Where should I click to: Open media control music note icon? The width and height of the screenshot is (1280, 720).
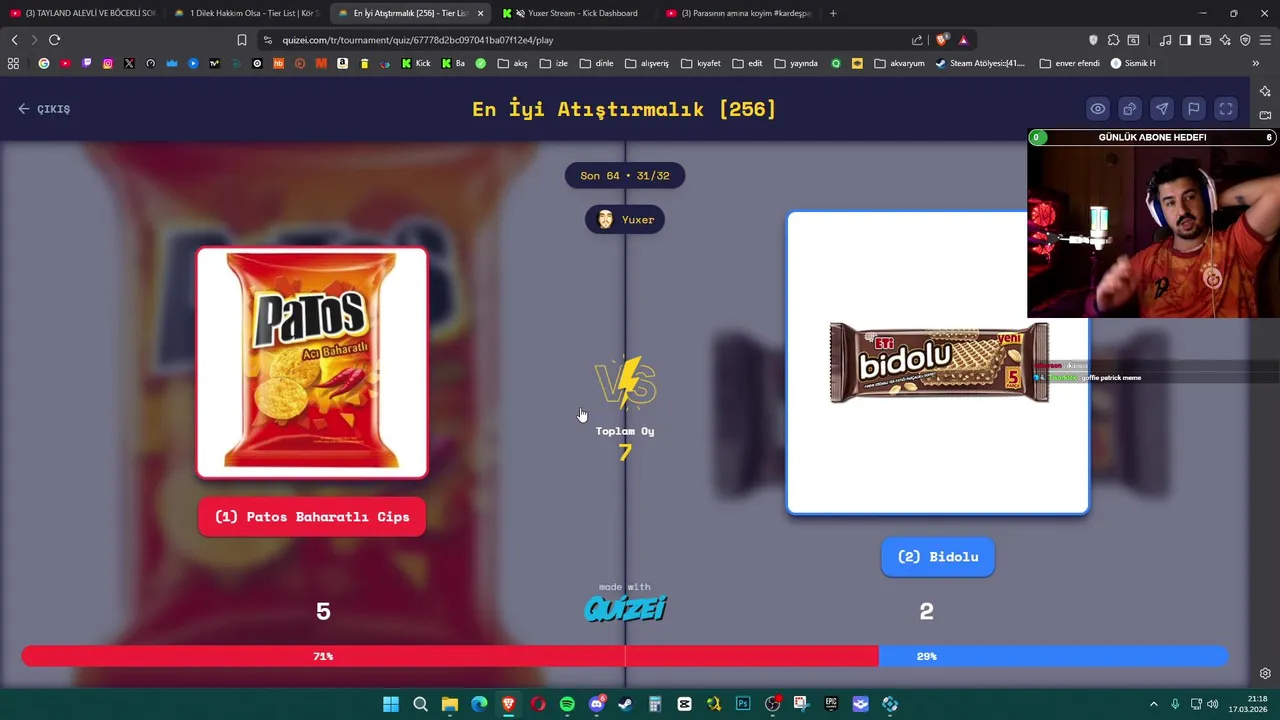1165,40
